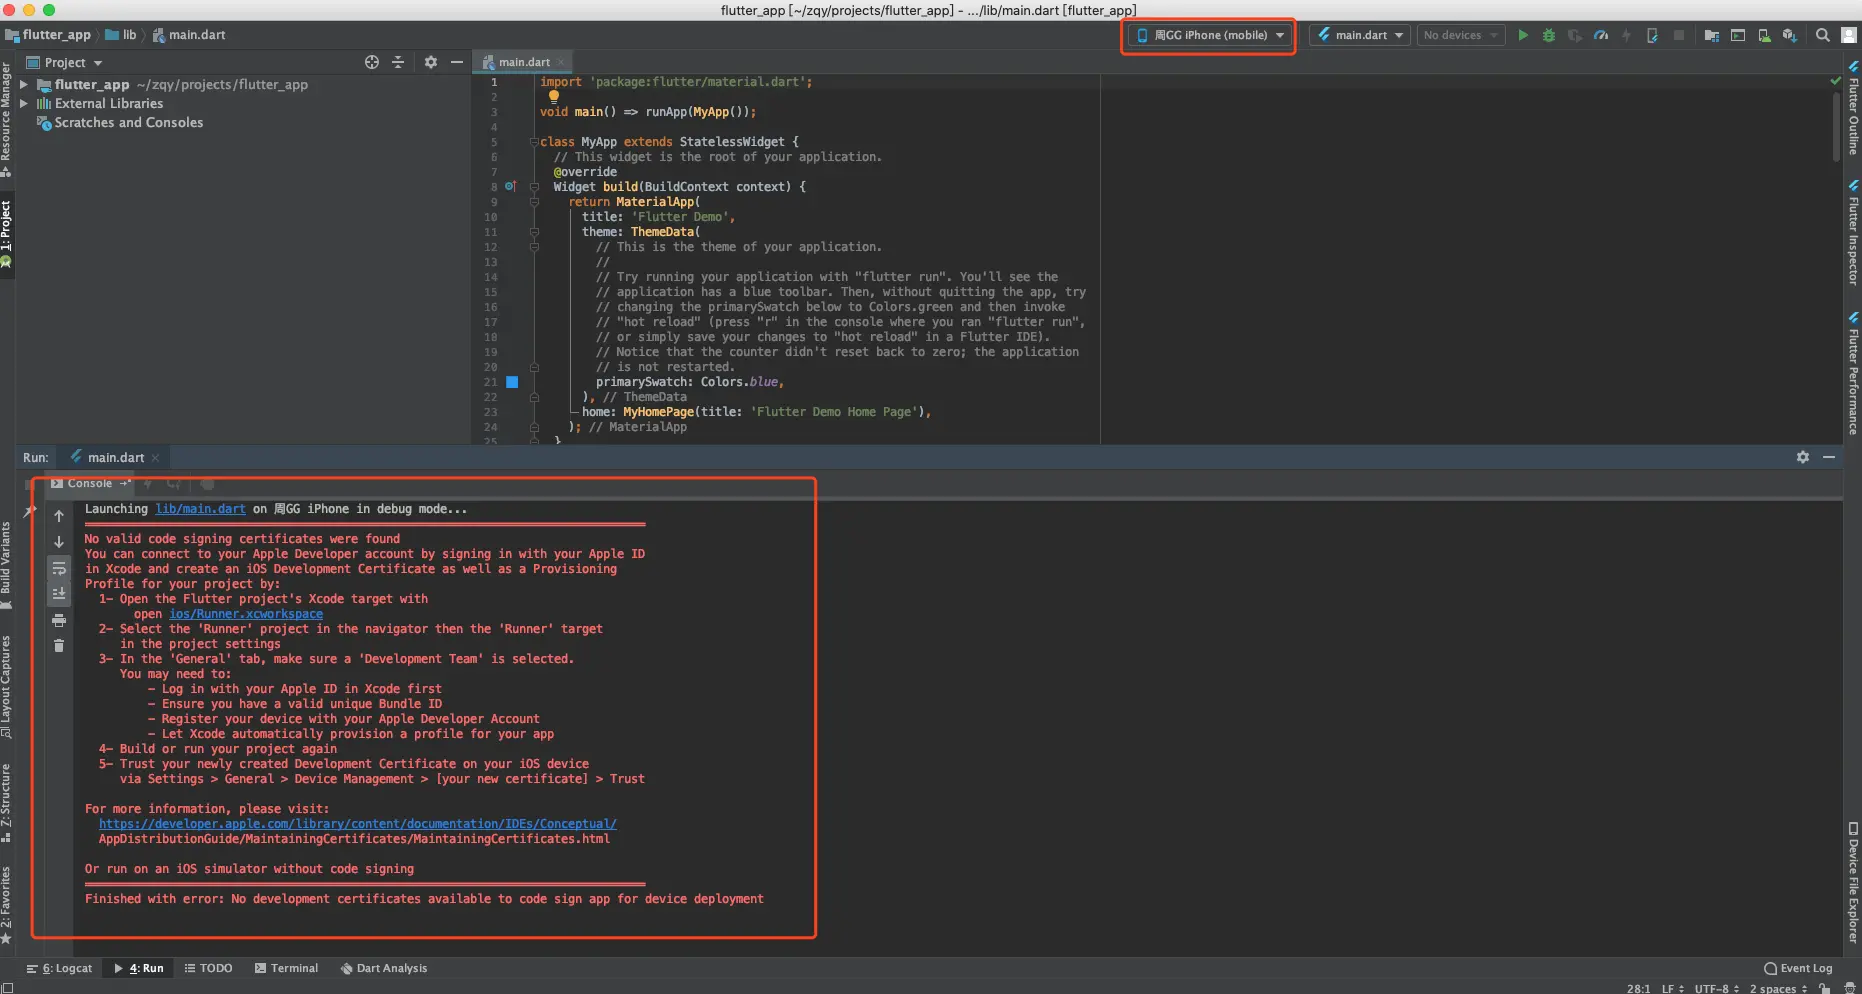This screenshot has height=994, width=1862.
Task: Click the Flutter hot reload lightning icon
Action: coord(1627,35)
